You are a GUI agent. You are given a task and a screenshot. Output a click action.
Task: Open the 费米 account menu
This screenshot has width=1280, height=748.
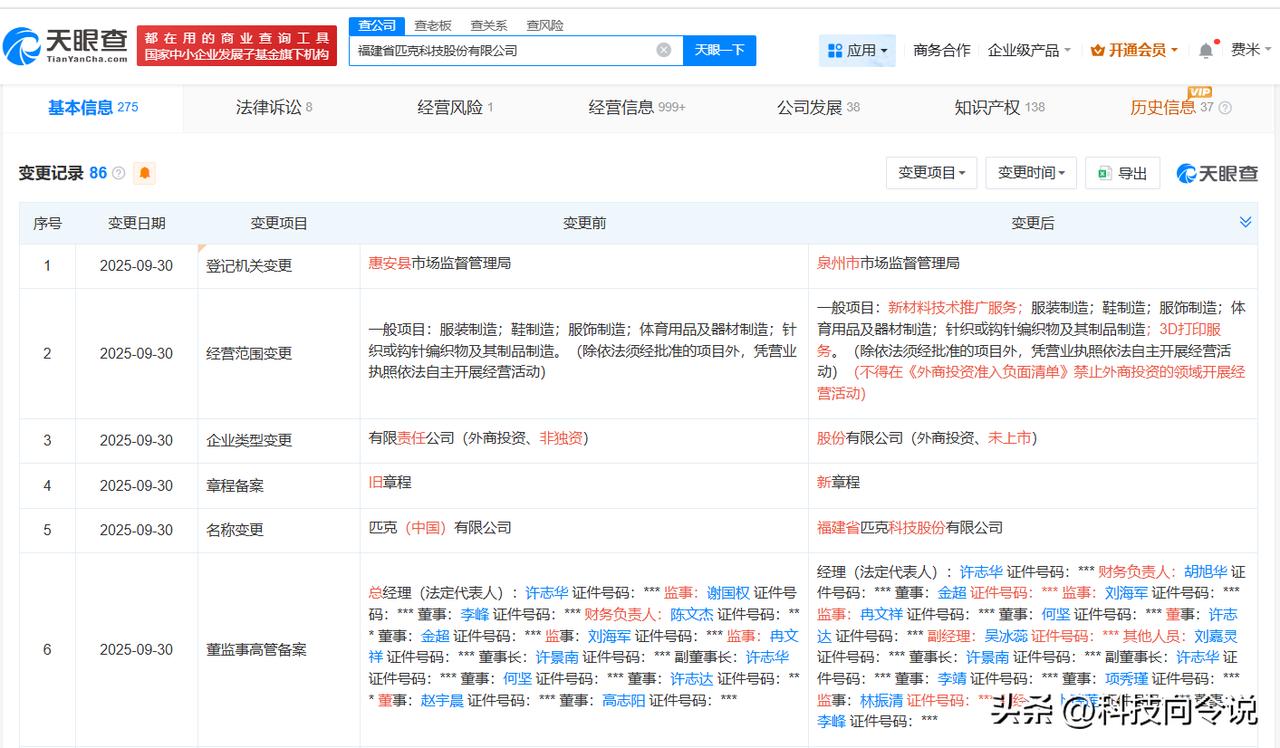coord(1249,50)
